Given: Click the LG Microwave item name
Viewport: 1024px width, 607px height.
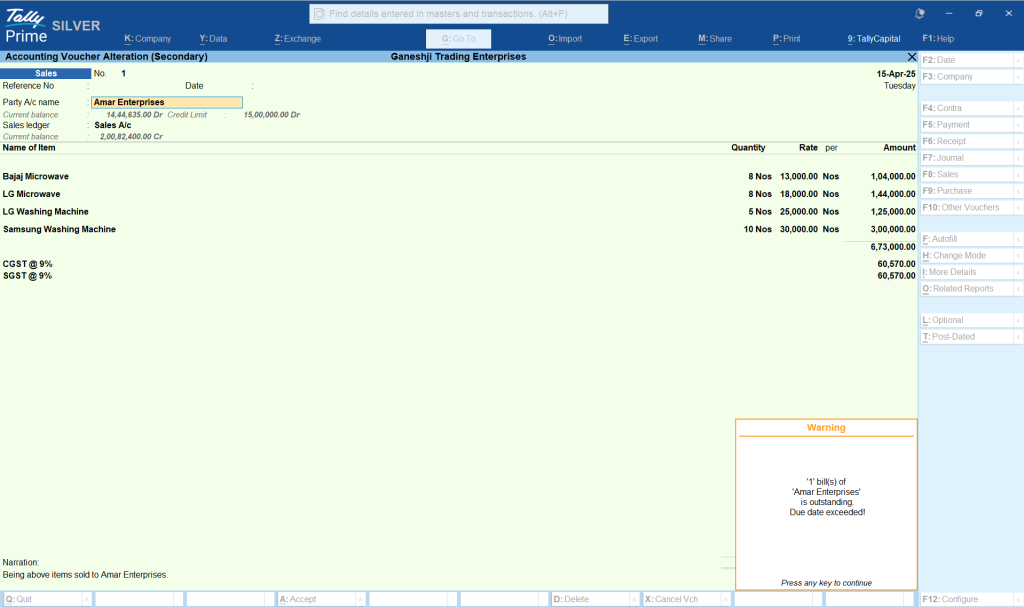Looking at the screenshot, I should coord(31,194).
